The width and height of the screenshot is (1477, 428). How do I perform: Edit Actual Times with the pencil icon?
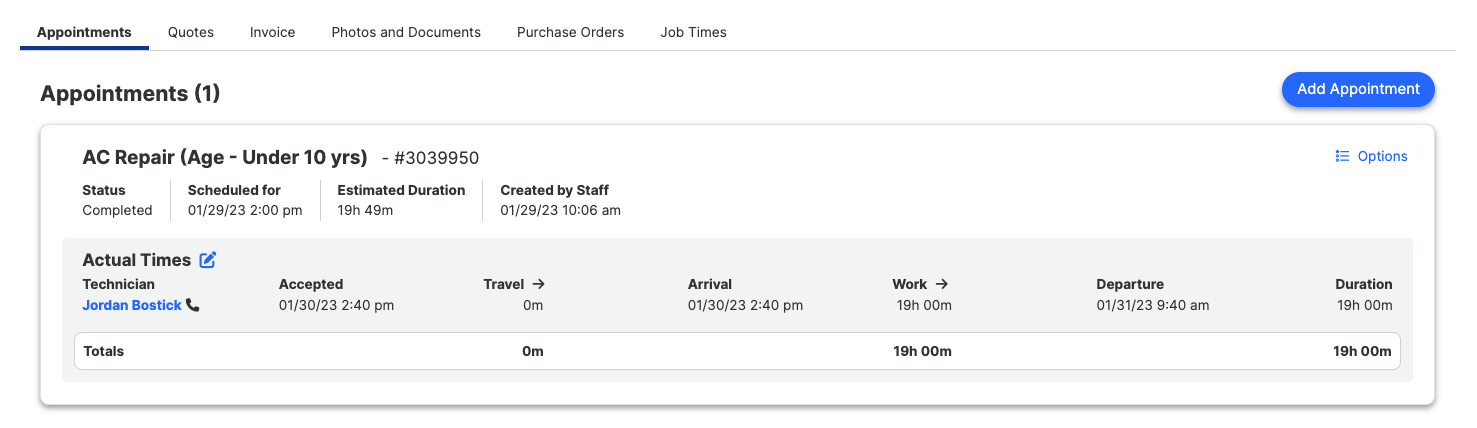[208, 260]
